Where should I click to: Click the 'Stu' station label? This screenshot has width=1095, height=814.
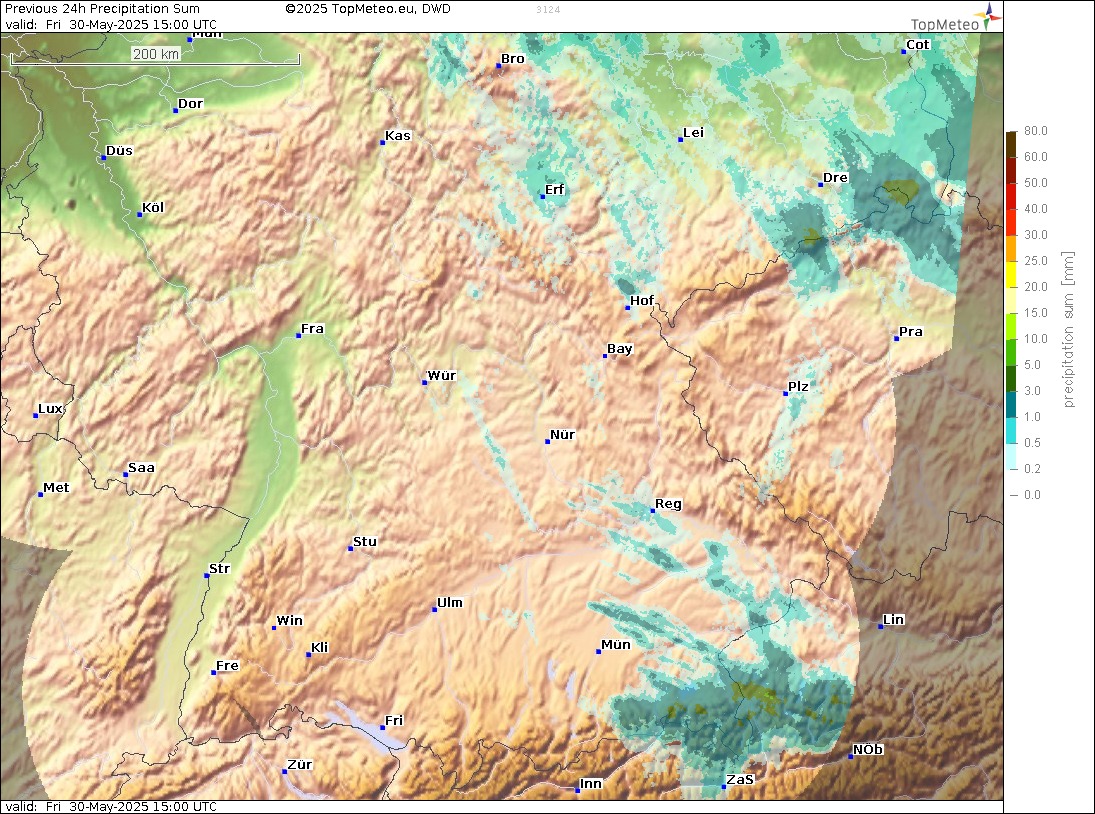pos(365,542)
